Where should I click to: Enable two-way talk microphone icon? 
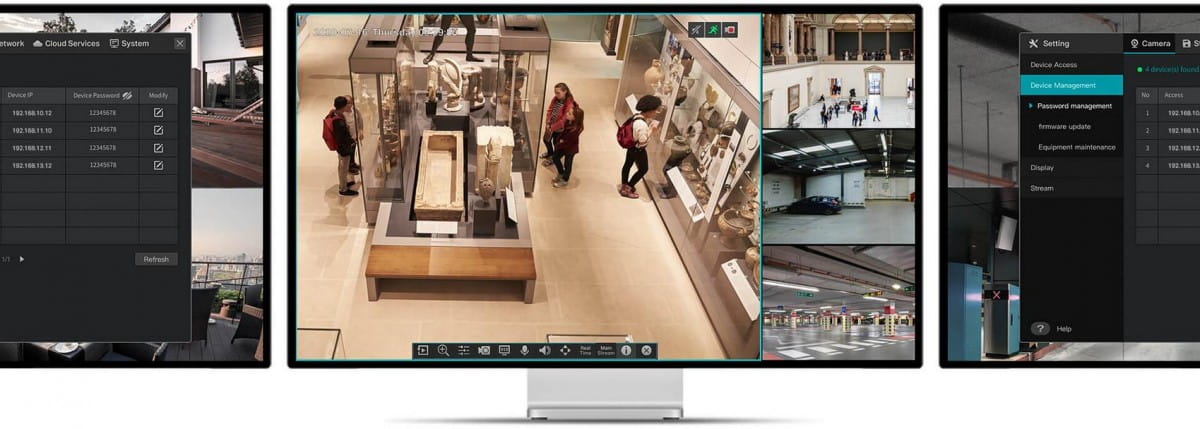524,350
